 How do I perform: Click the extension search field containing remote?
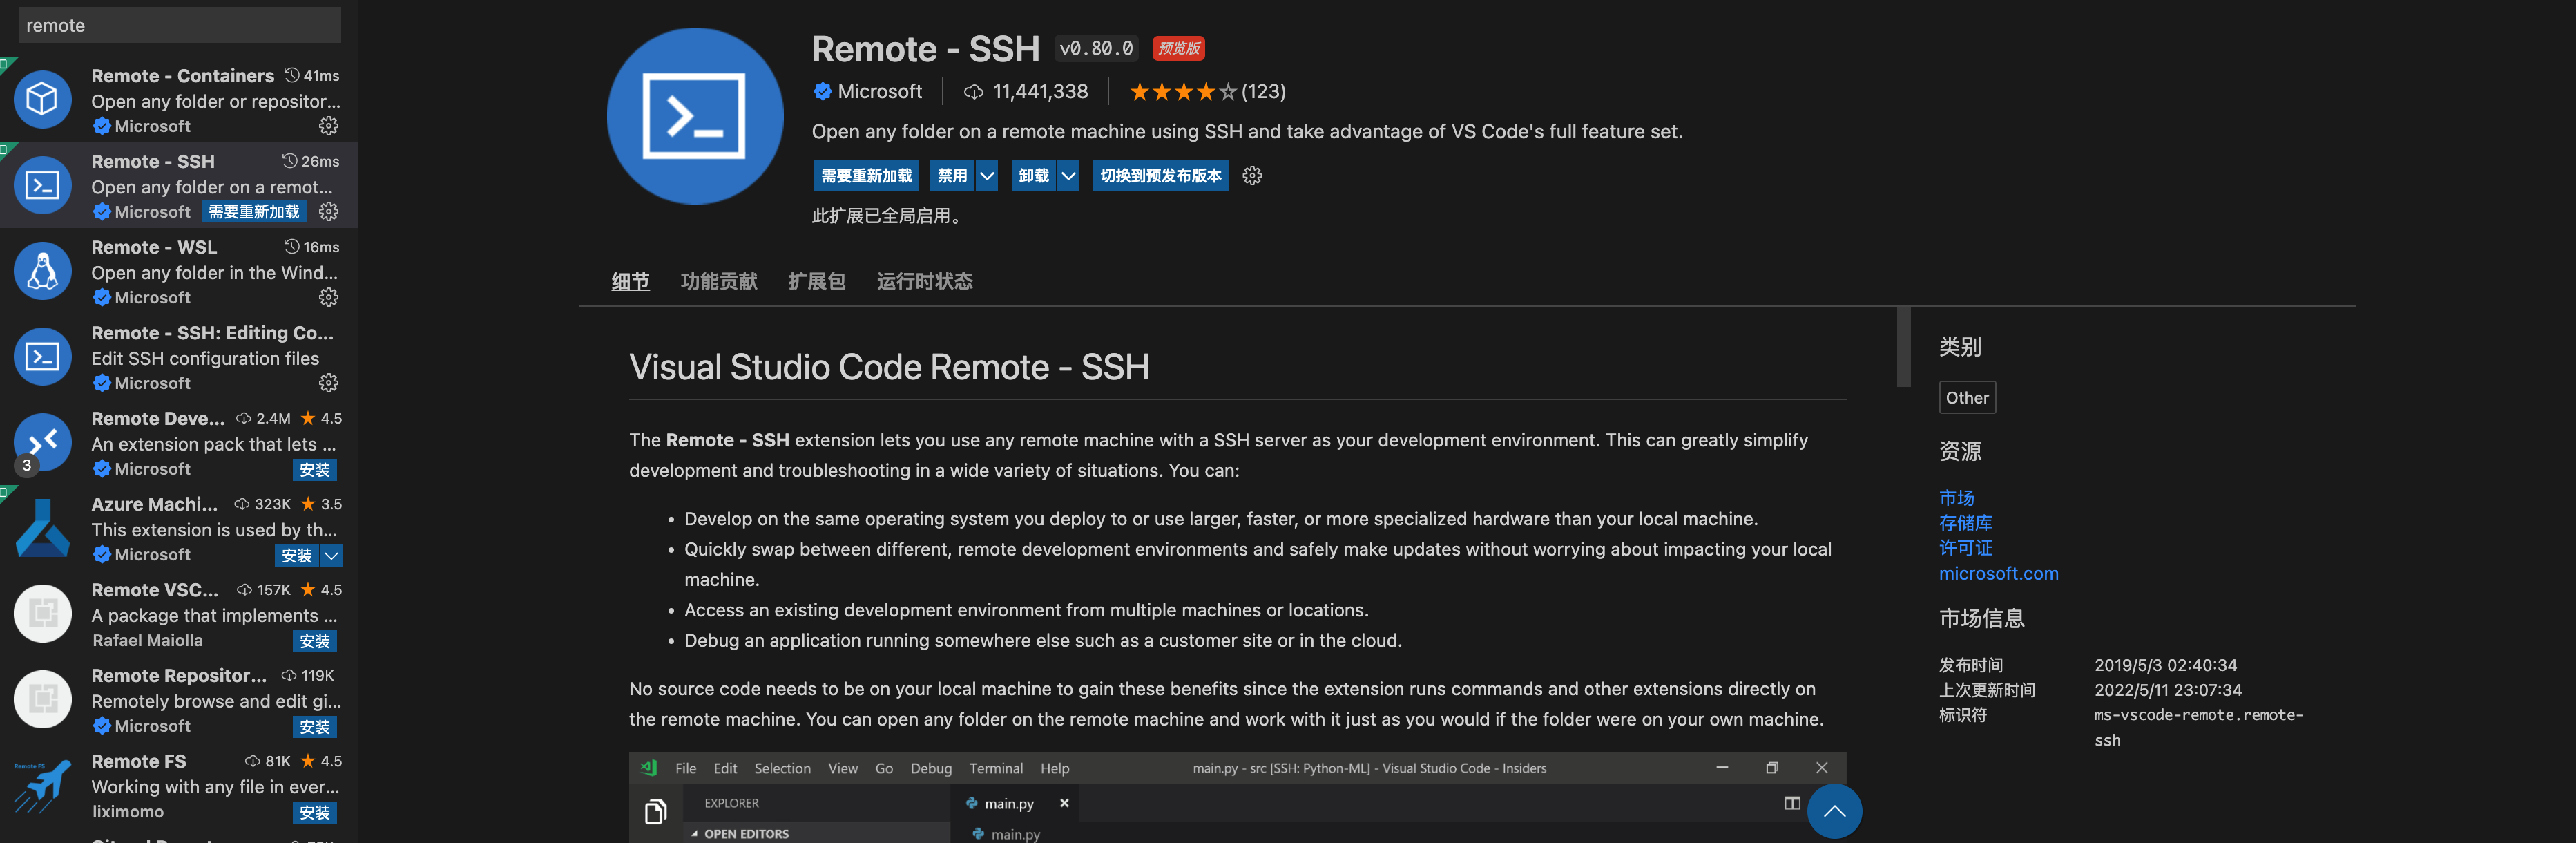(180, 25)
